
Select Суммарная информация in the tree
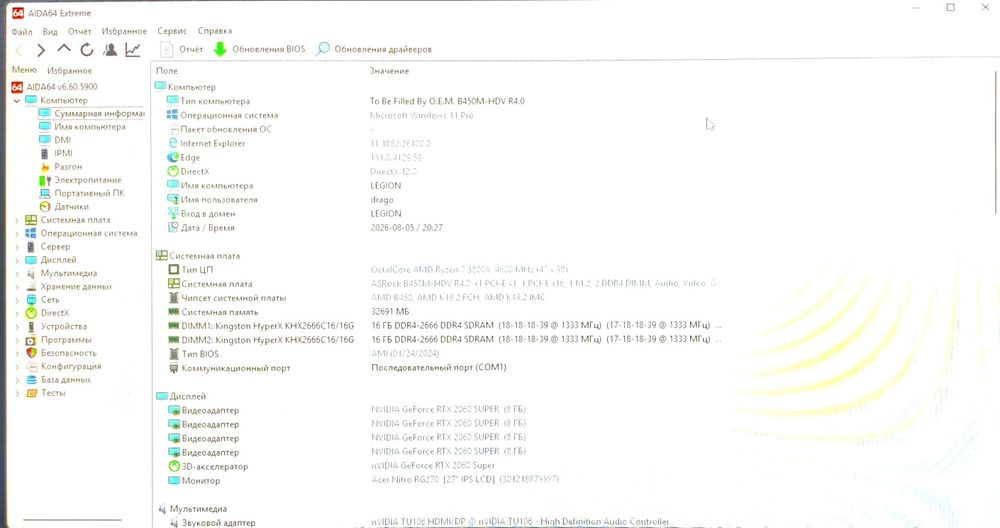point(91,114)
